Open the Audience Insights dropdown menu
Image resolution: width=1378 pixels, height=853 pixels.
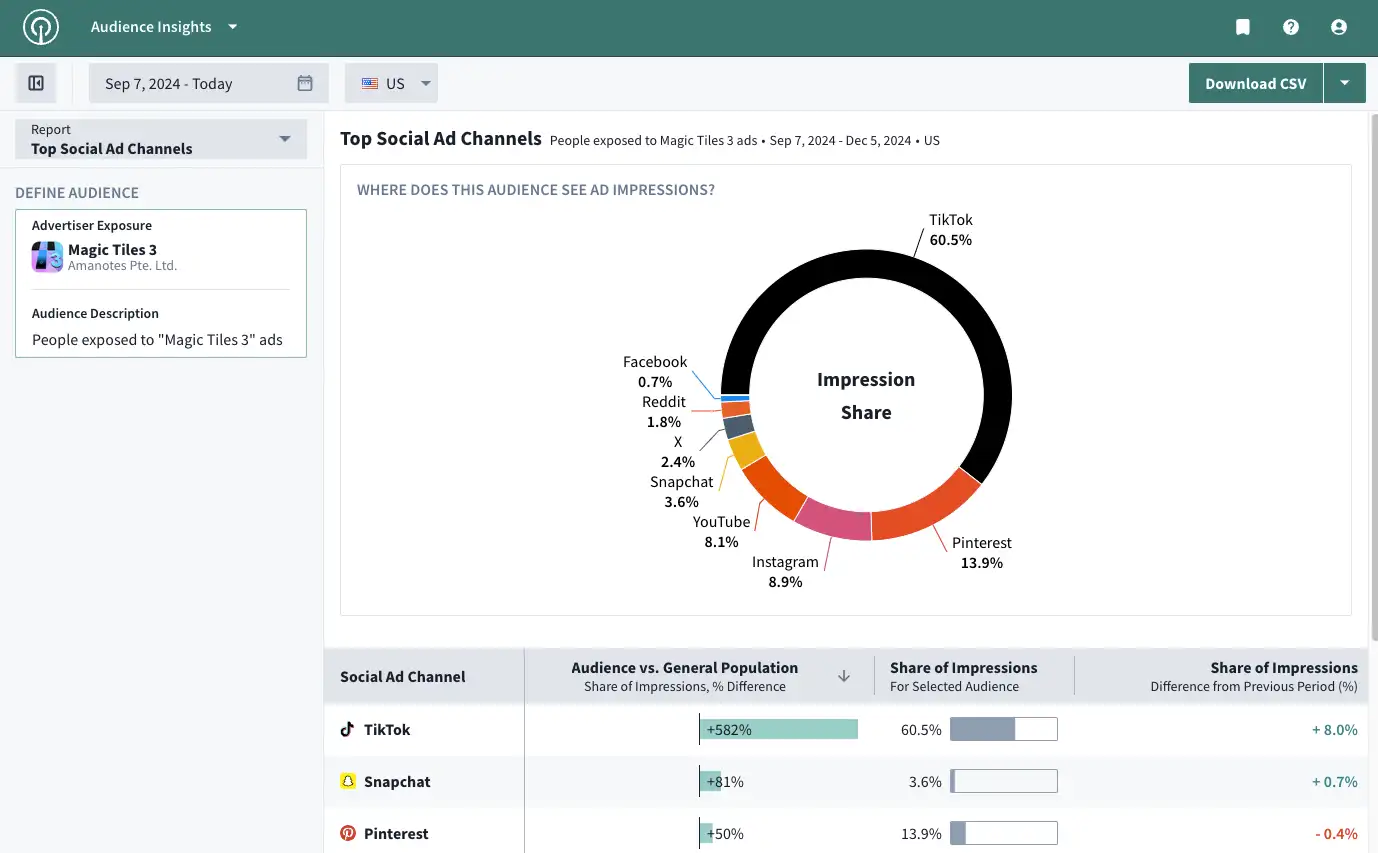click(164, 27)
